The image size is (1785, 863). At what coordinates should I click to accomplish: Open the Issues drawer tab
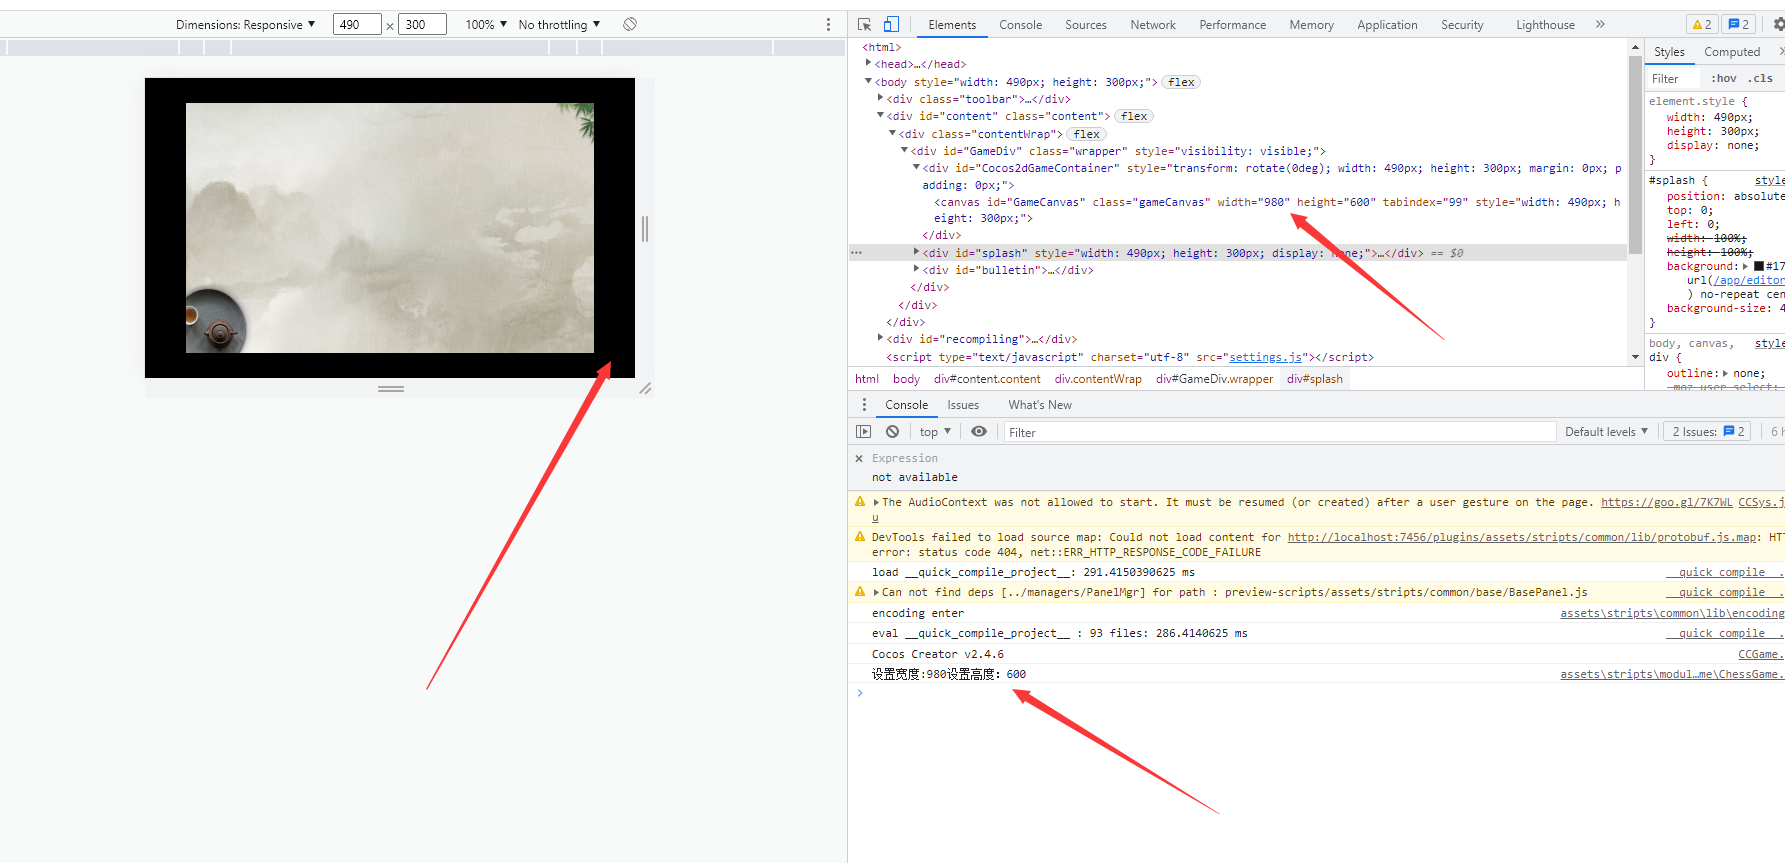tap(963, 405)
